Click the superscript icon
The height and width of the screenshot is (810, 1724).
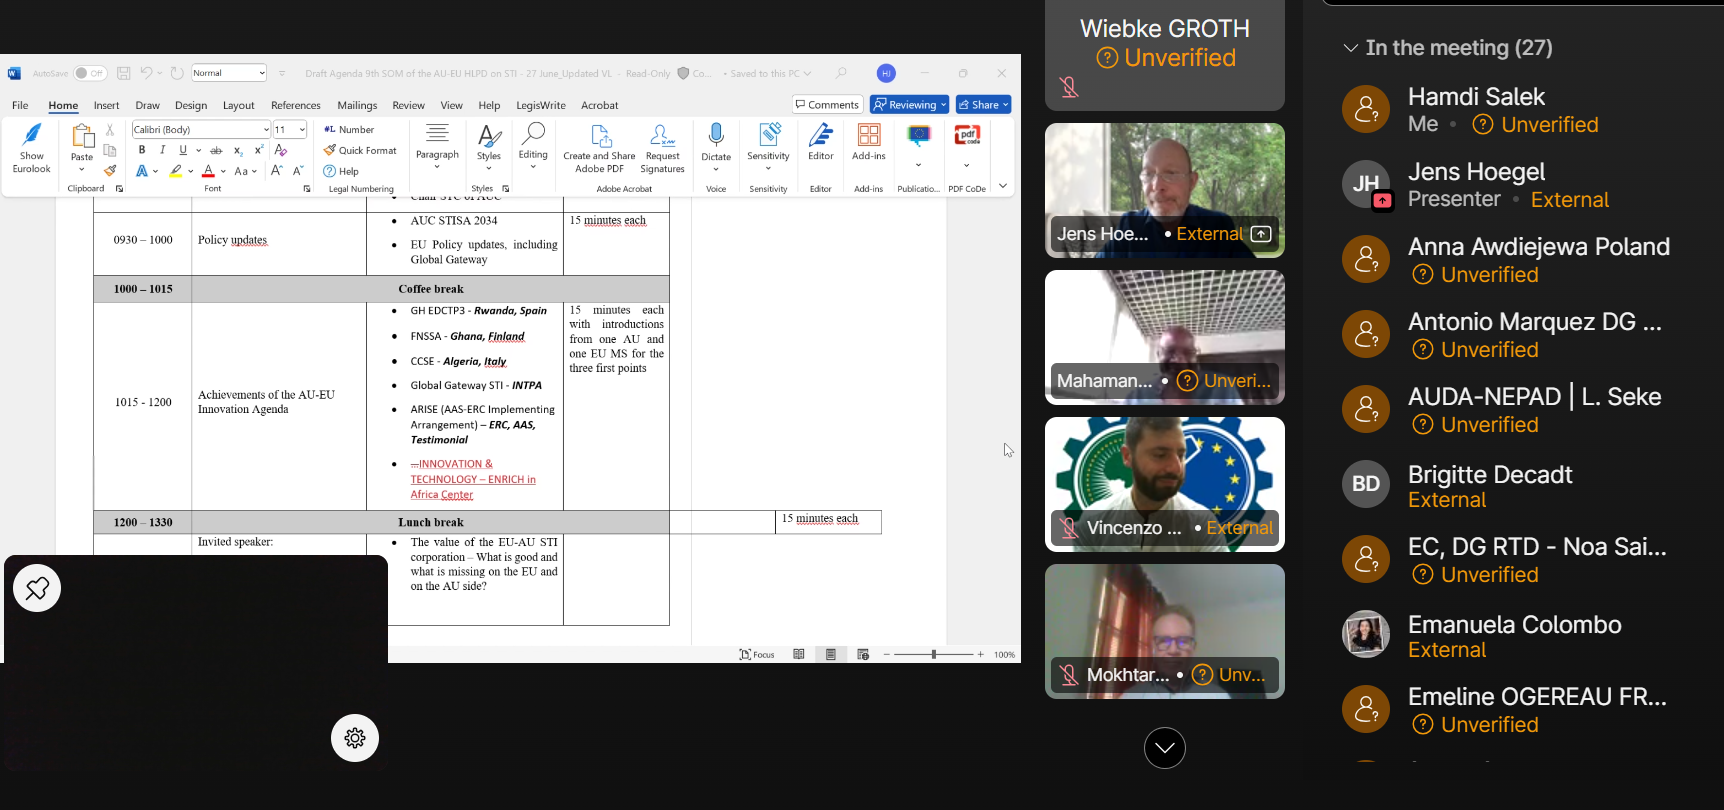(x=259, y=150)
